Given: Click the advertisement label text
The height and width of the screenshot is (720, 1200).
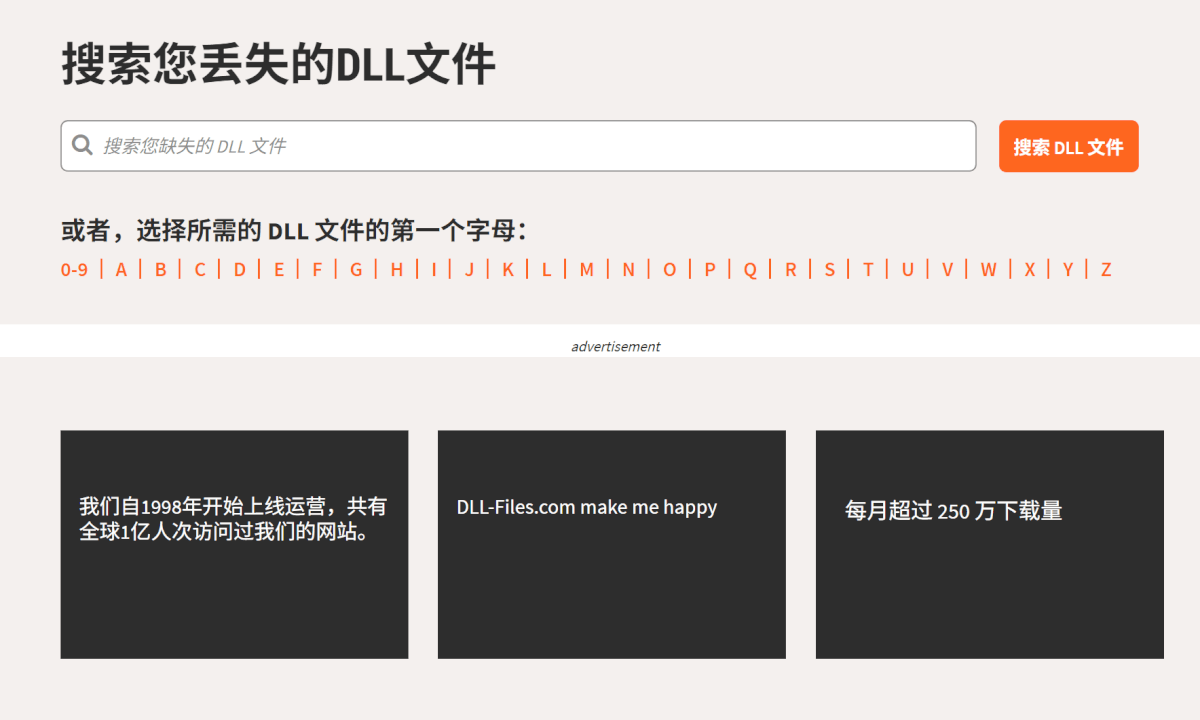Looking at the screenshot, I should tap(615, 346).
